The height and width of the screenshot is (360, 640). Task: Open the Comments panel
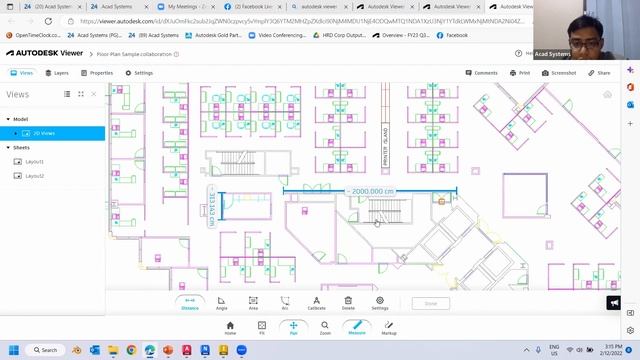pos(481,73)
